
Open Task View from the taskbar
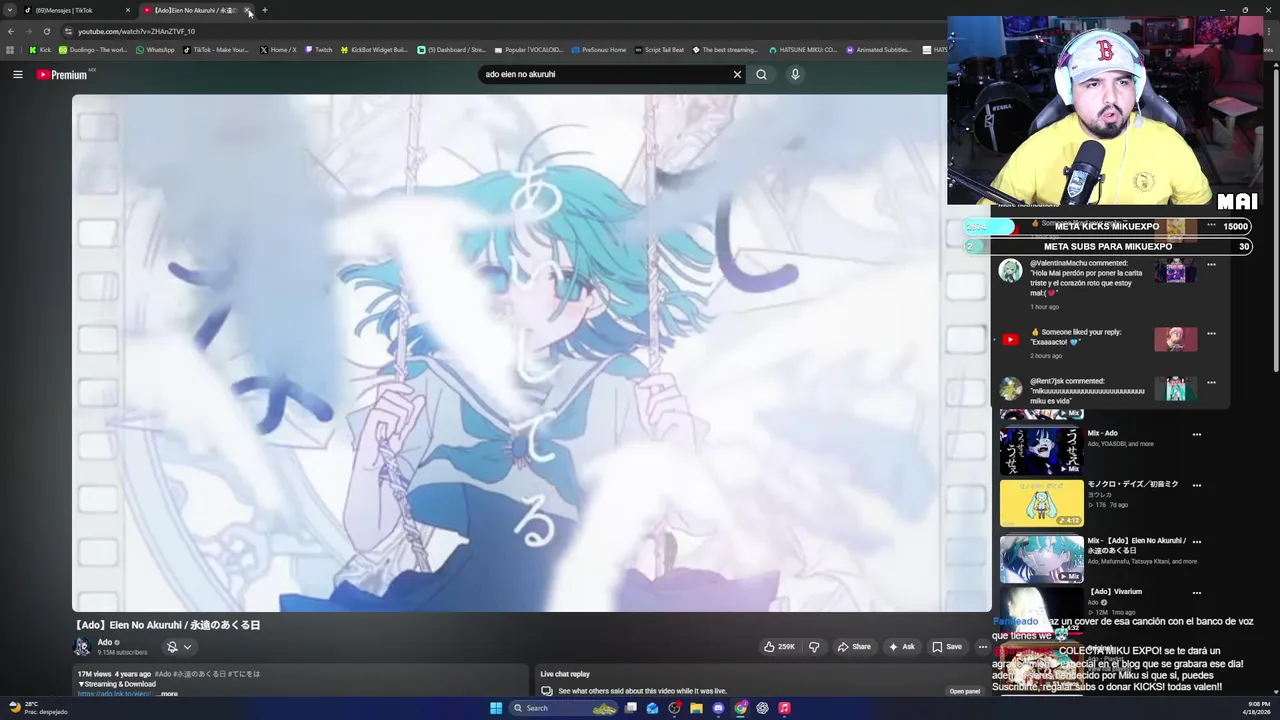(630, 708)
